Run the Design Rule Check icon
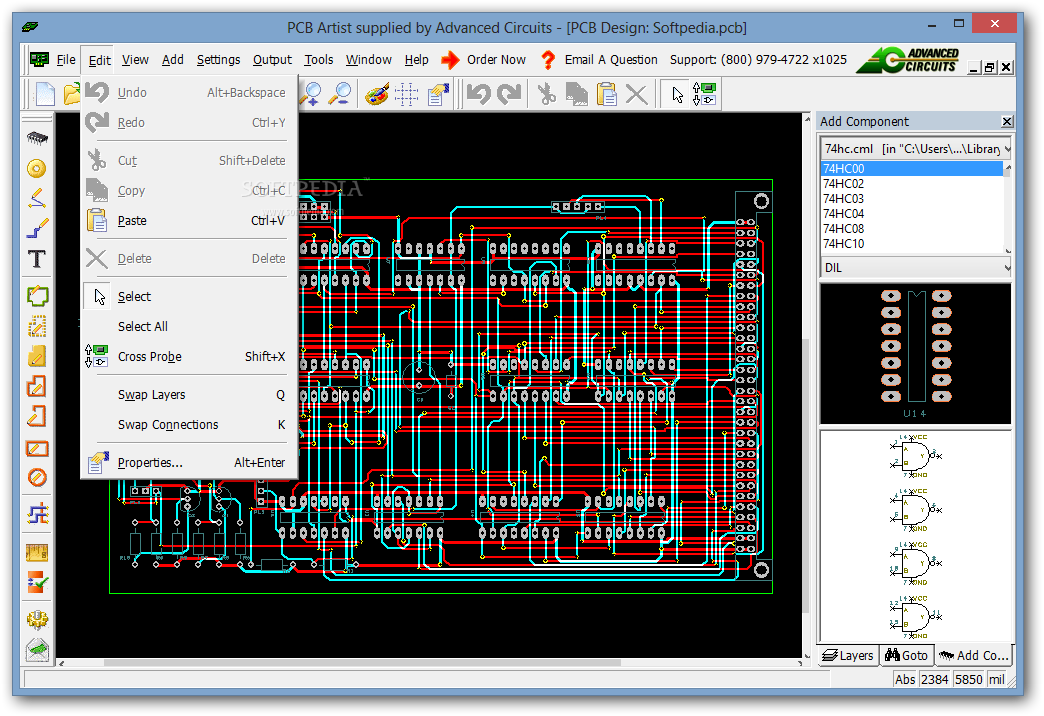 tap(37, 582)
